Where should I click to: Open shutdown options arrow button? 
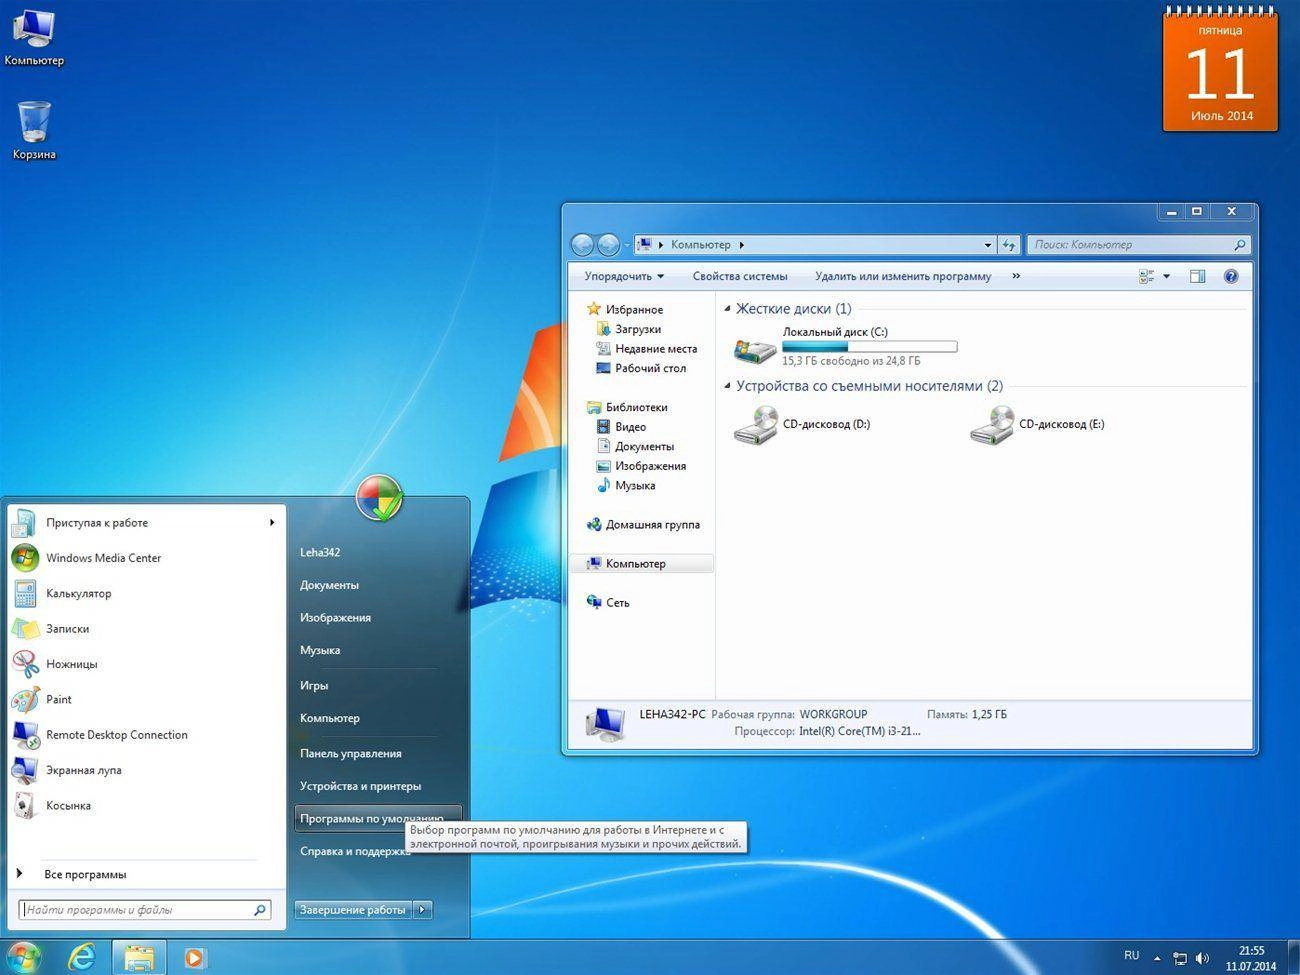(422, 909)
